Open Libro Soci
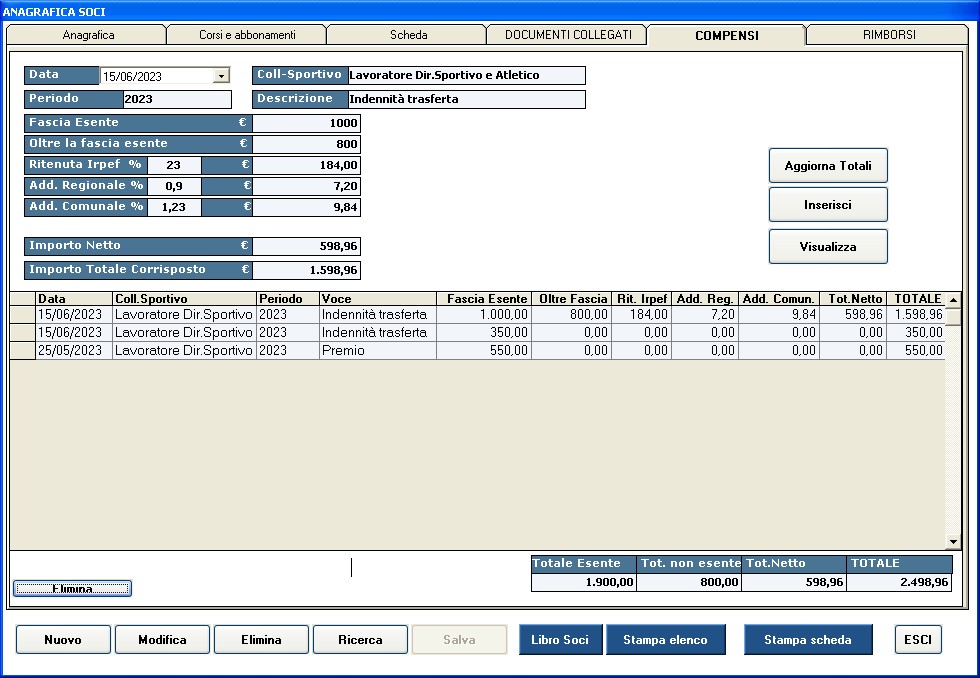Viewport: 980px width, 678px height. pos(560,640)
